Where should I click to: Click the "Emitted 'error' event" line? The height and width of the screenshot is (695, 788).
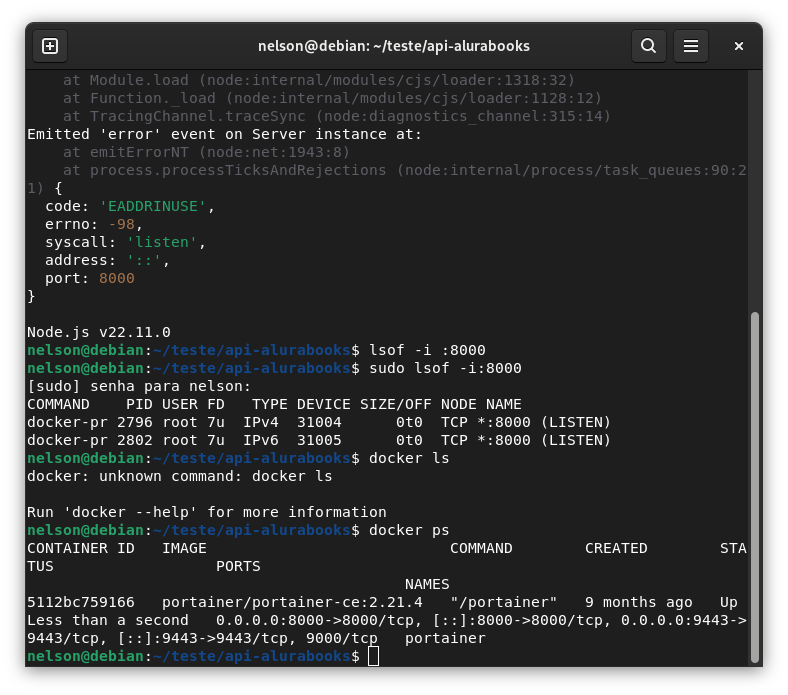coord(225,134)
